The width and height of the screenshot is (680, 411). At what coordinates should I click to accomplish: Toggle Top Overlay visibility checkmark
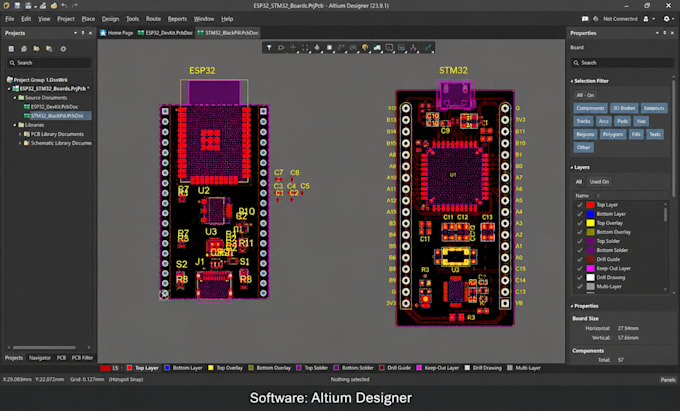tap(580, 223)
